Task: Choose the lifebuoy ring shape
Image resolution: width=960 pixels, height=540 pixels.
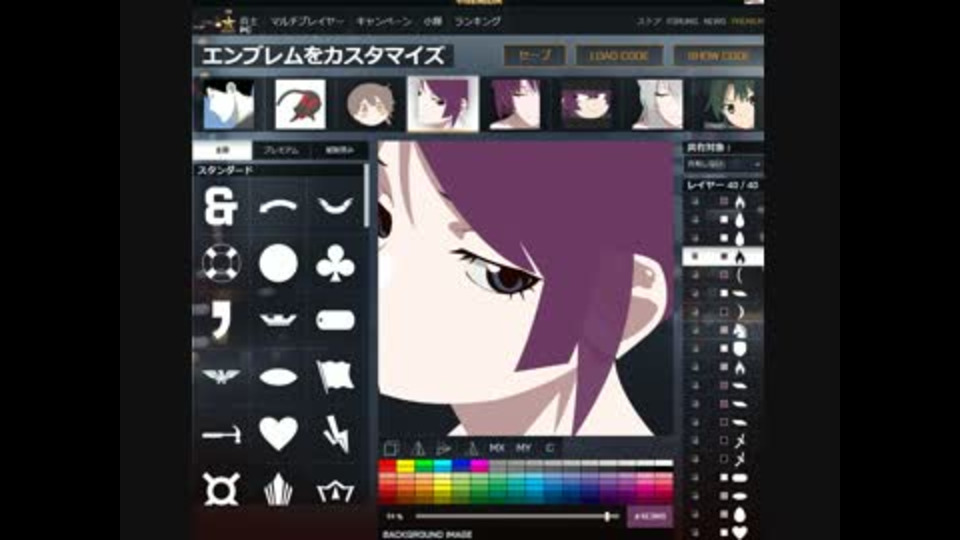Action: coord(221,263)
